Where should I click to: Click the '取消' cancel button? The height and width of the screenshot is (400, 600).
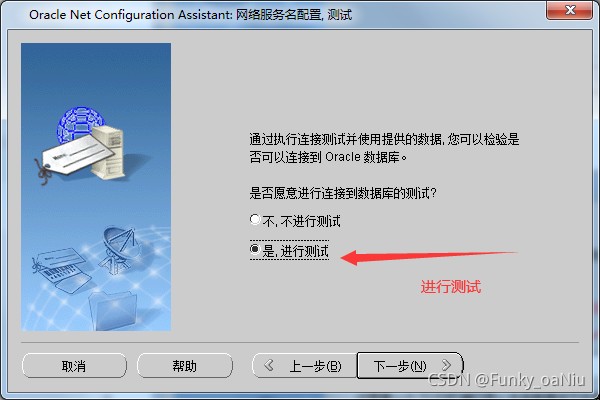pos(74,366)
